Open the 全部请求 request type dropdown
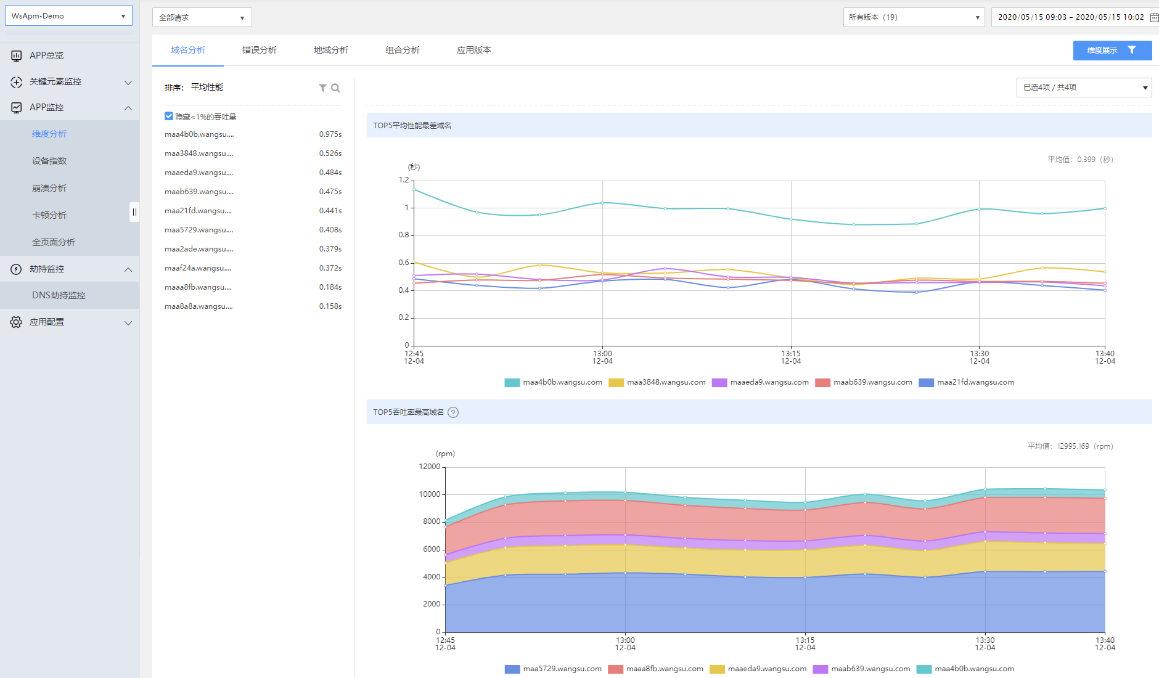 [x=202, y=17]
